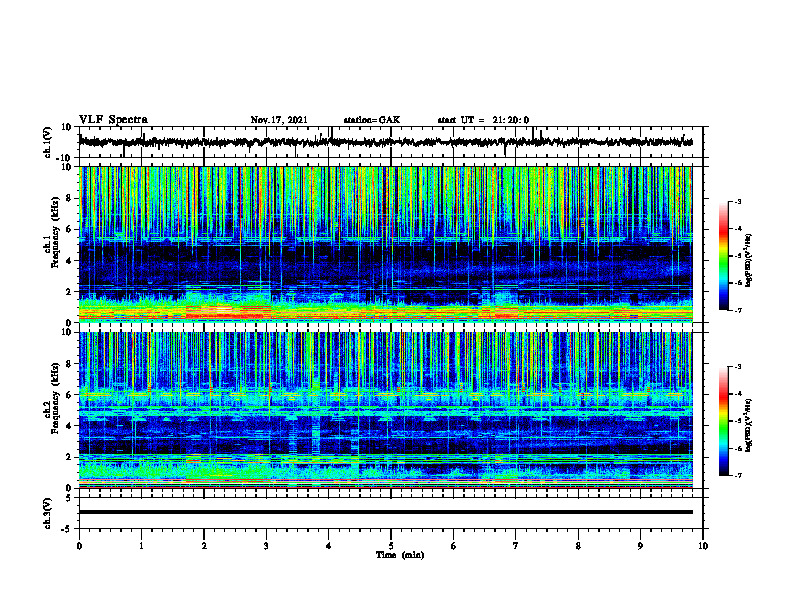Click the ch.3(V) flat black trace
This screenshot has height=612, width=792.
(386, 512)
